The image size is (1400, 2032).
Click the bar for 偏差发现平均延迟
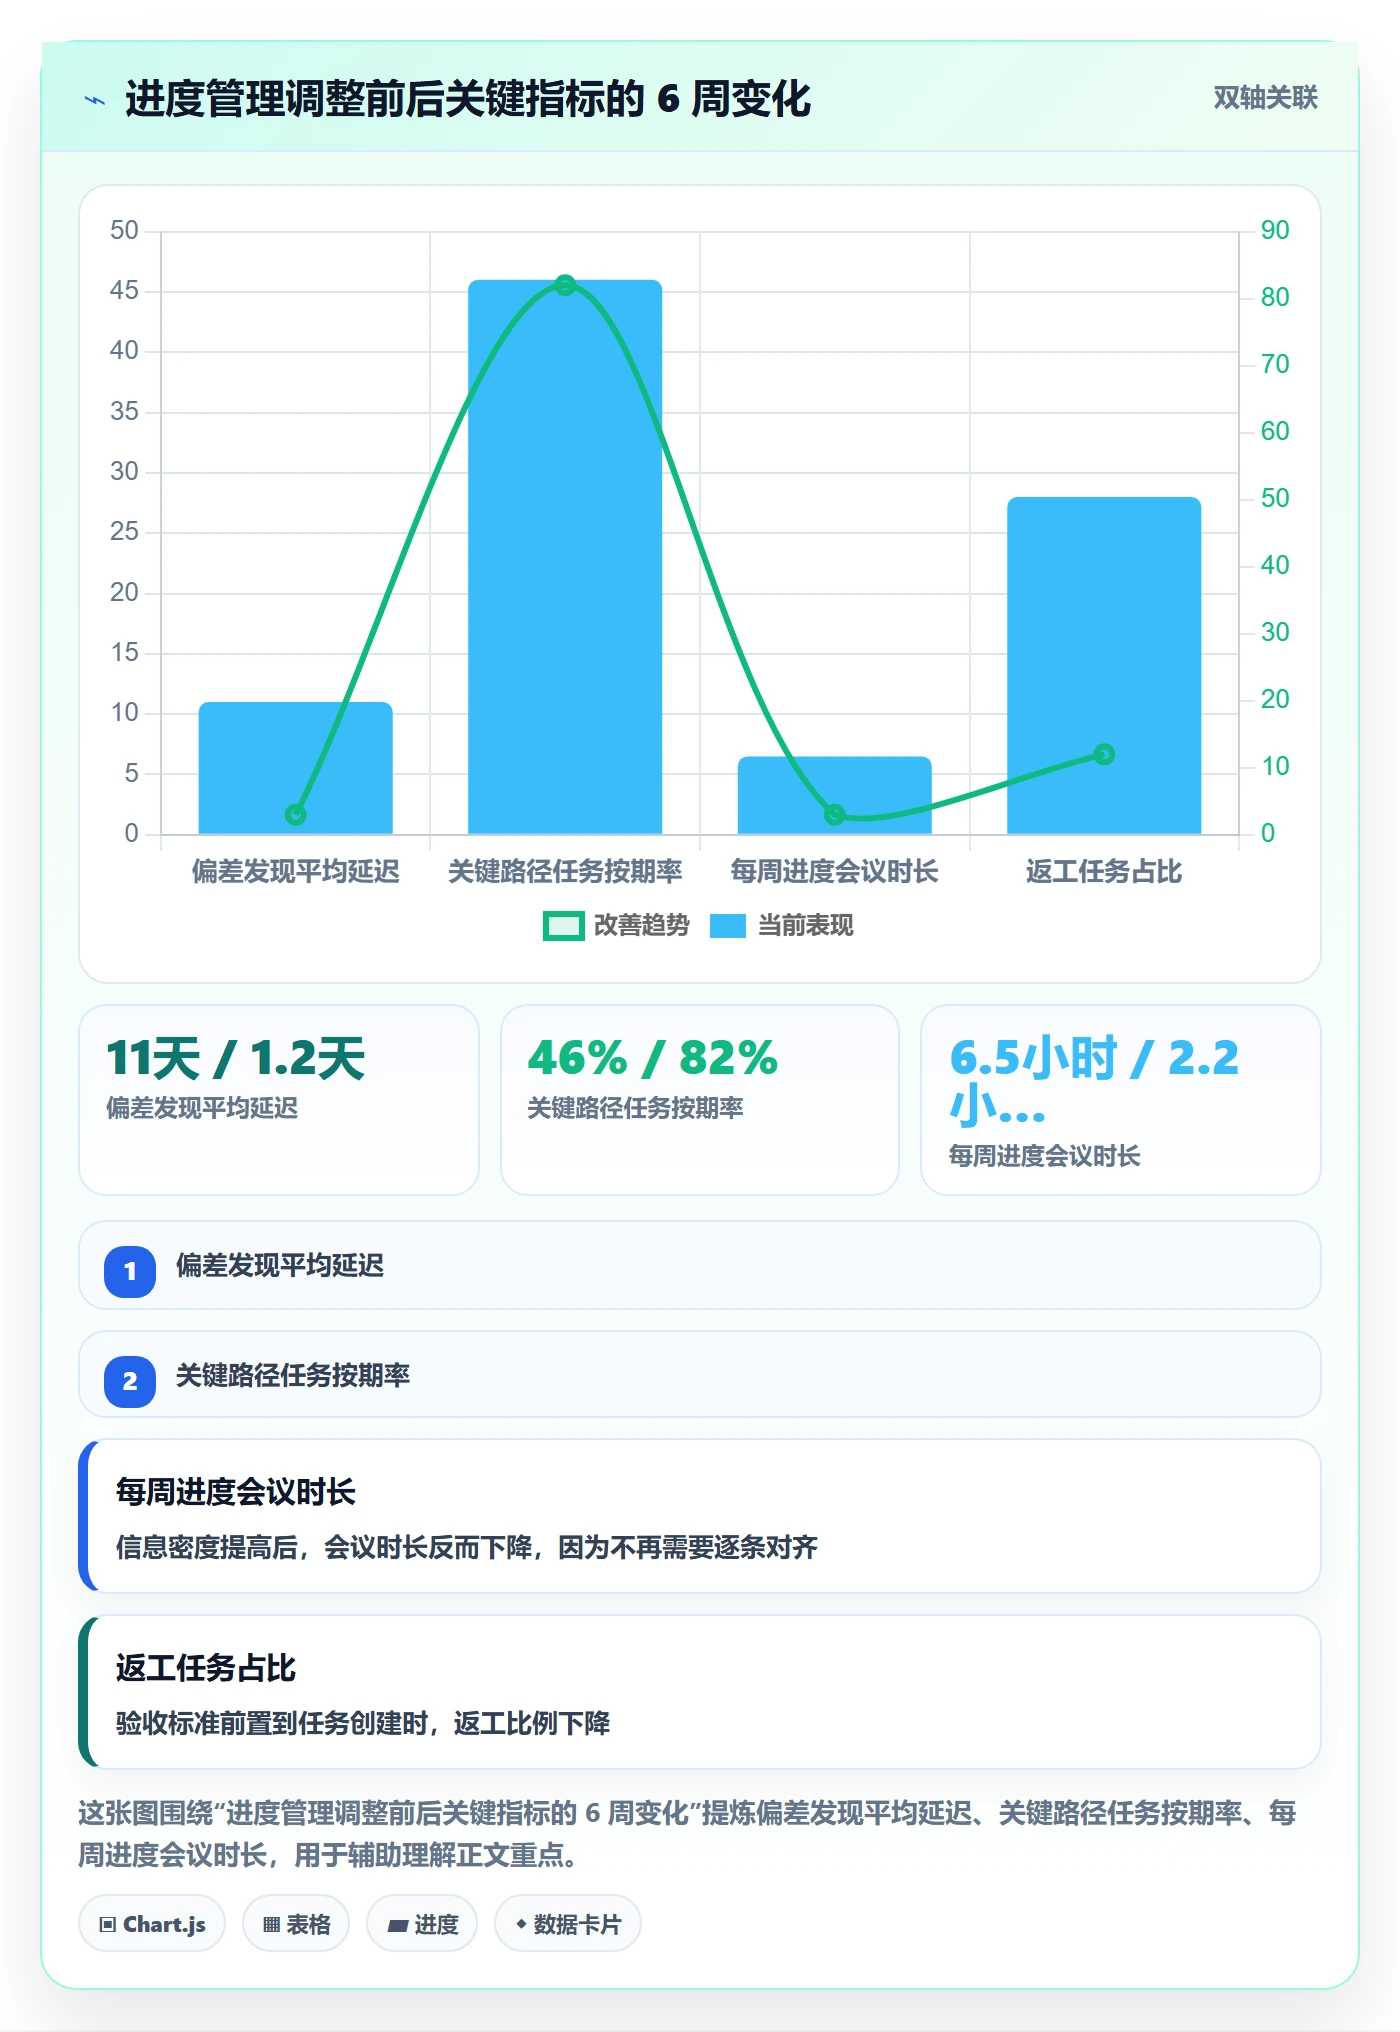295,768
